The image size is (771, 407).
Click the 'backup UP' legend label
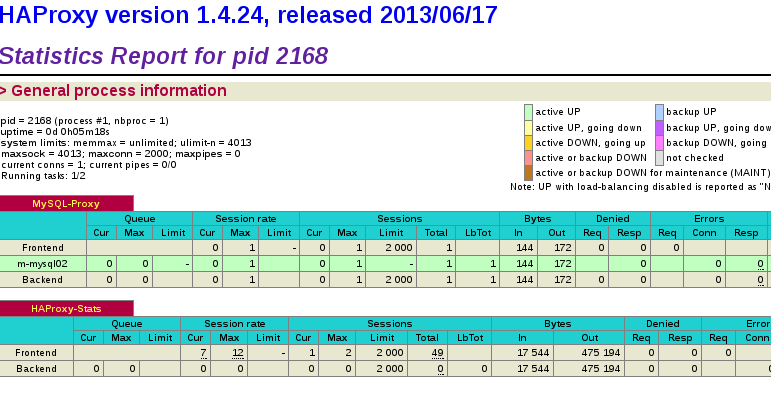click(691, 112)
